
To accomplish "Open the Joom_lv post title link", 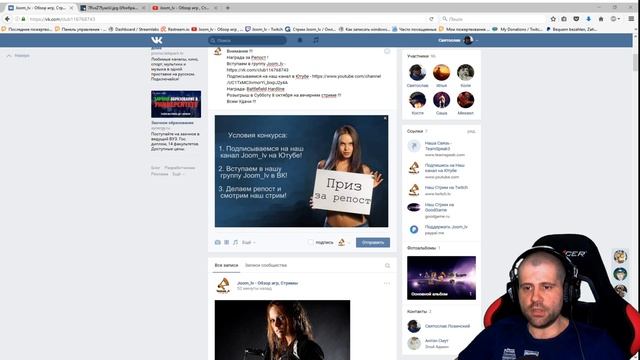I will [x=267, y=283].
